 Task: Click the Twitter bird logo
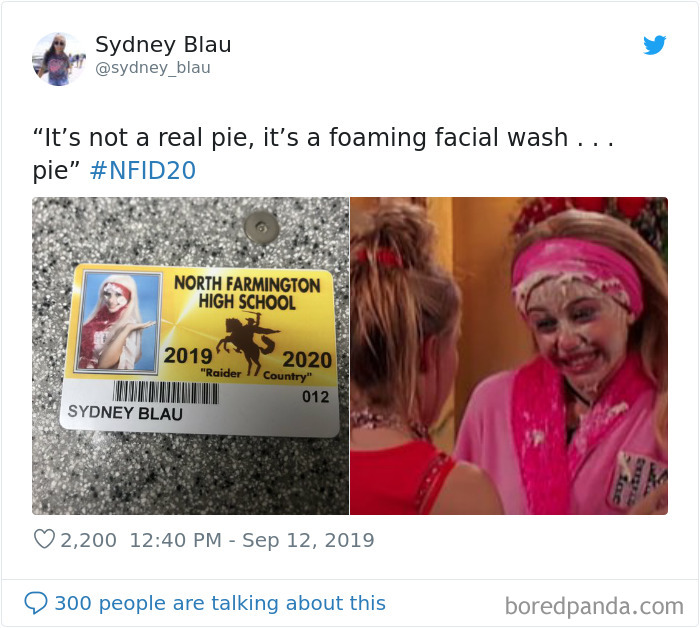pos(654,45)
